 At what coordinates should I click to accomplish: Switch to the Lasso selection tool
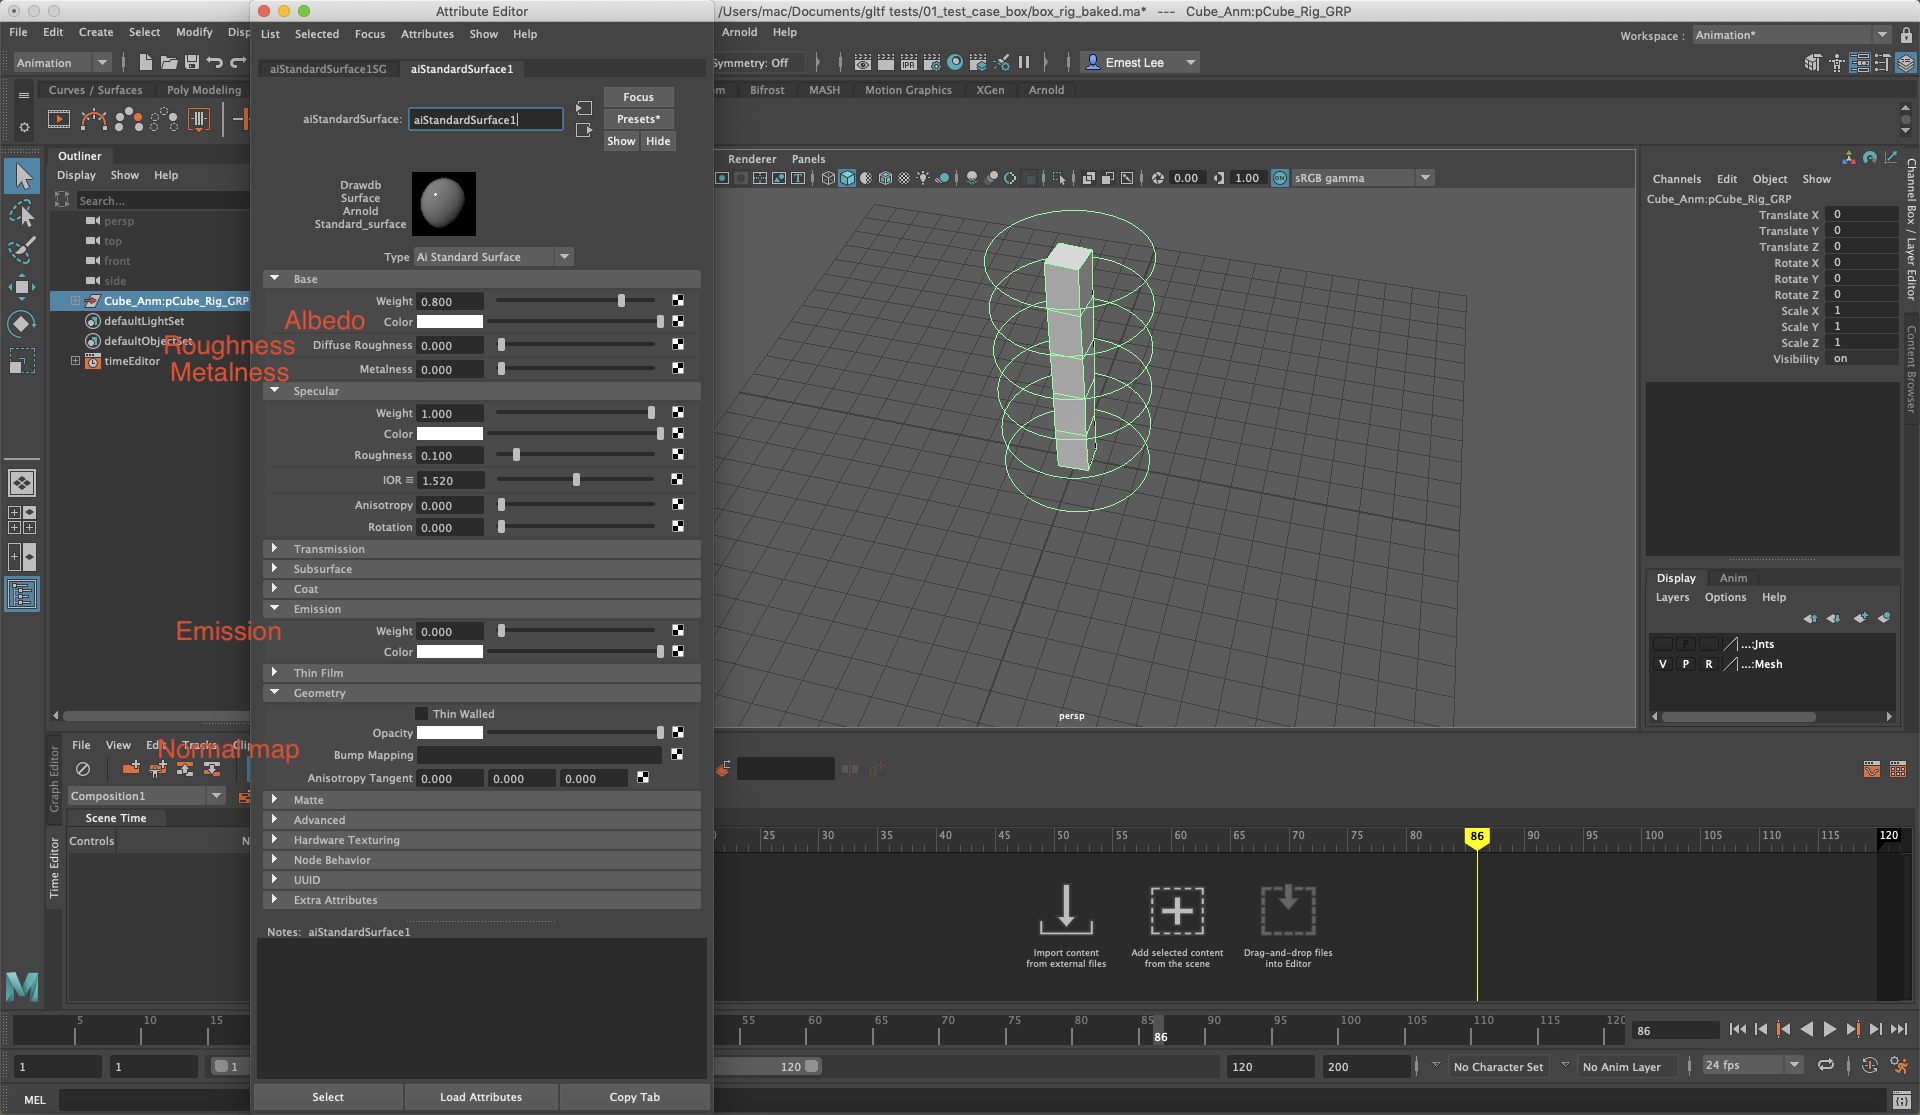click(x=22, y=212)
